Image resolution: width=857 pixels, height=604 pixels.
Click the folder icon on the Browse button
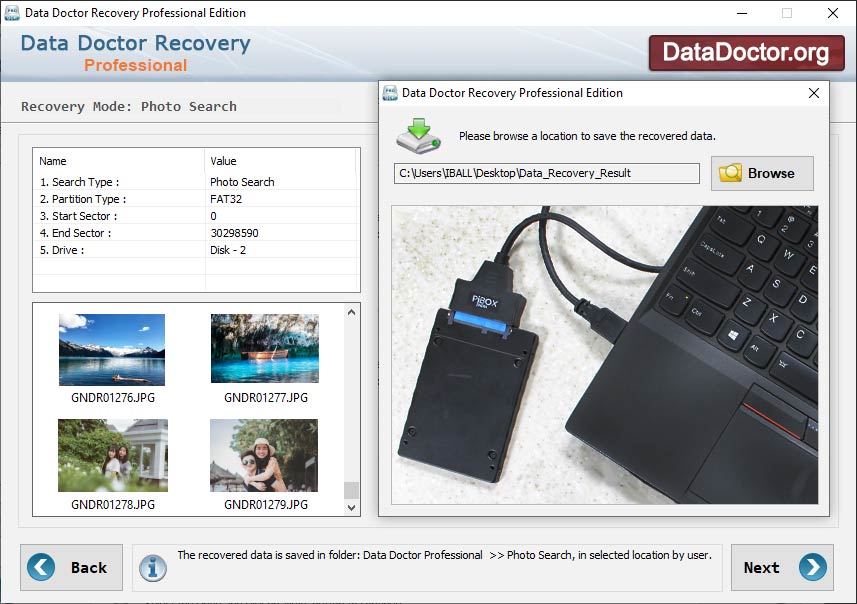[731, 172]
